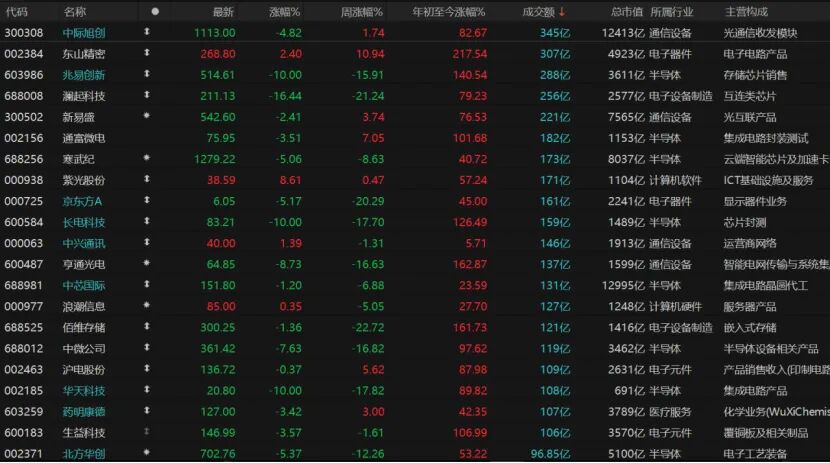Click the 最新 price column header
Screen dimensions: 830x463
223,12
